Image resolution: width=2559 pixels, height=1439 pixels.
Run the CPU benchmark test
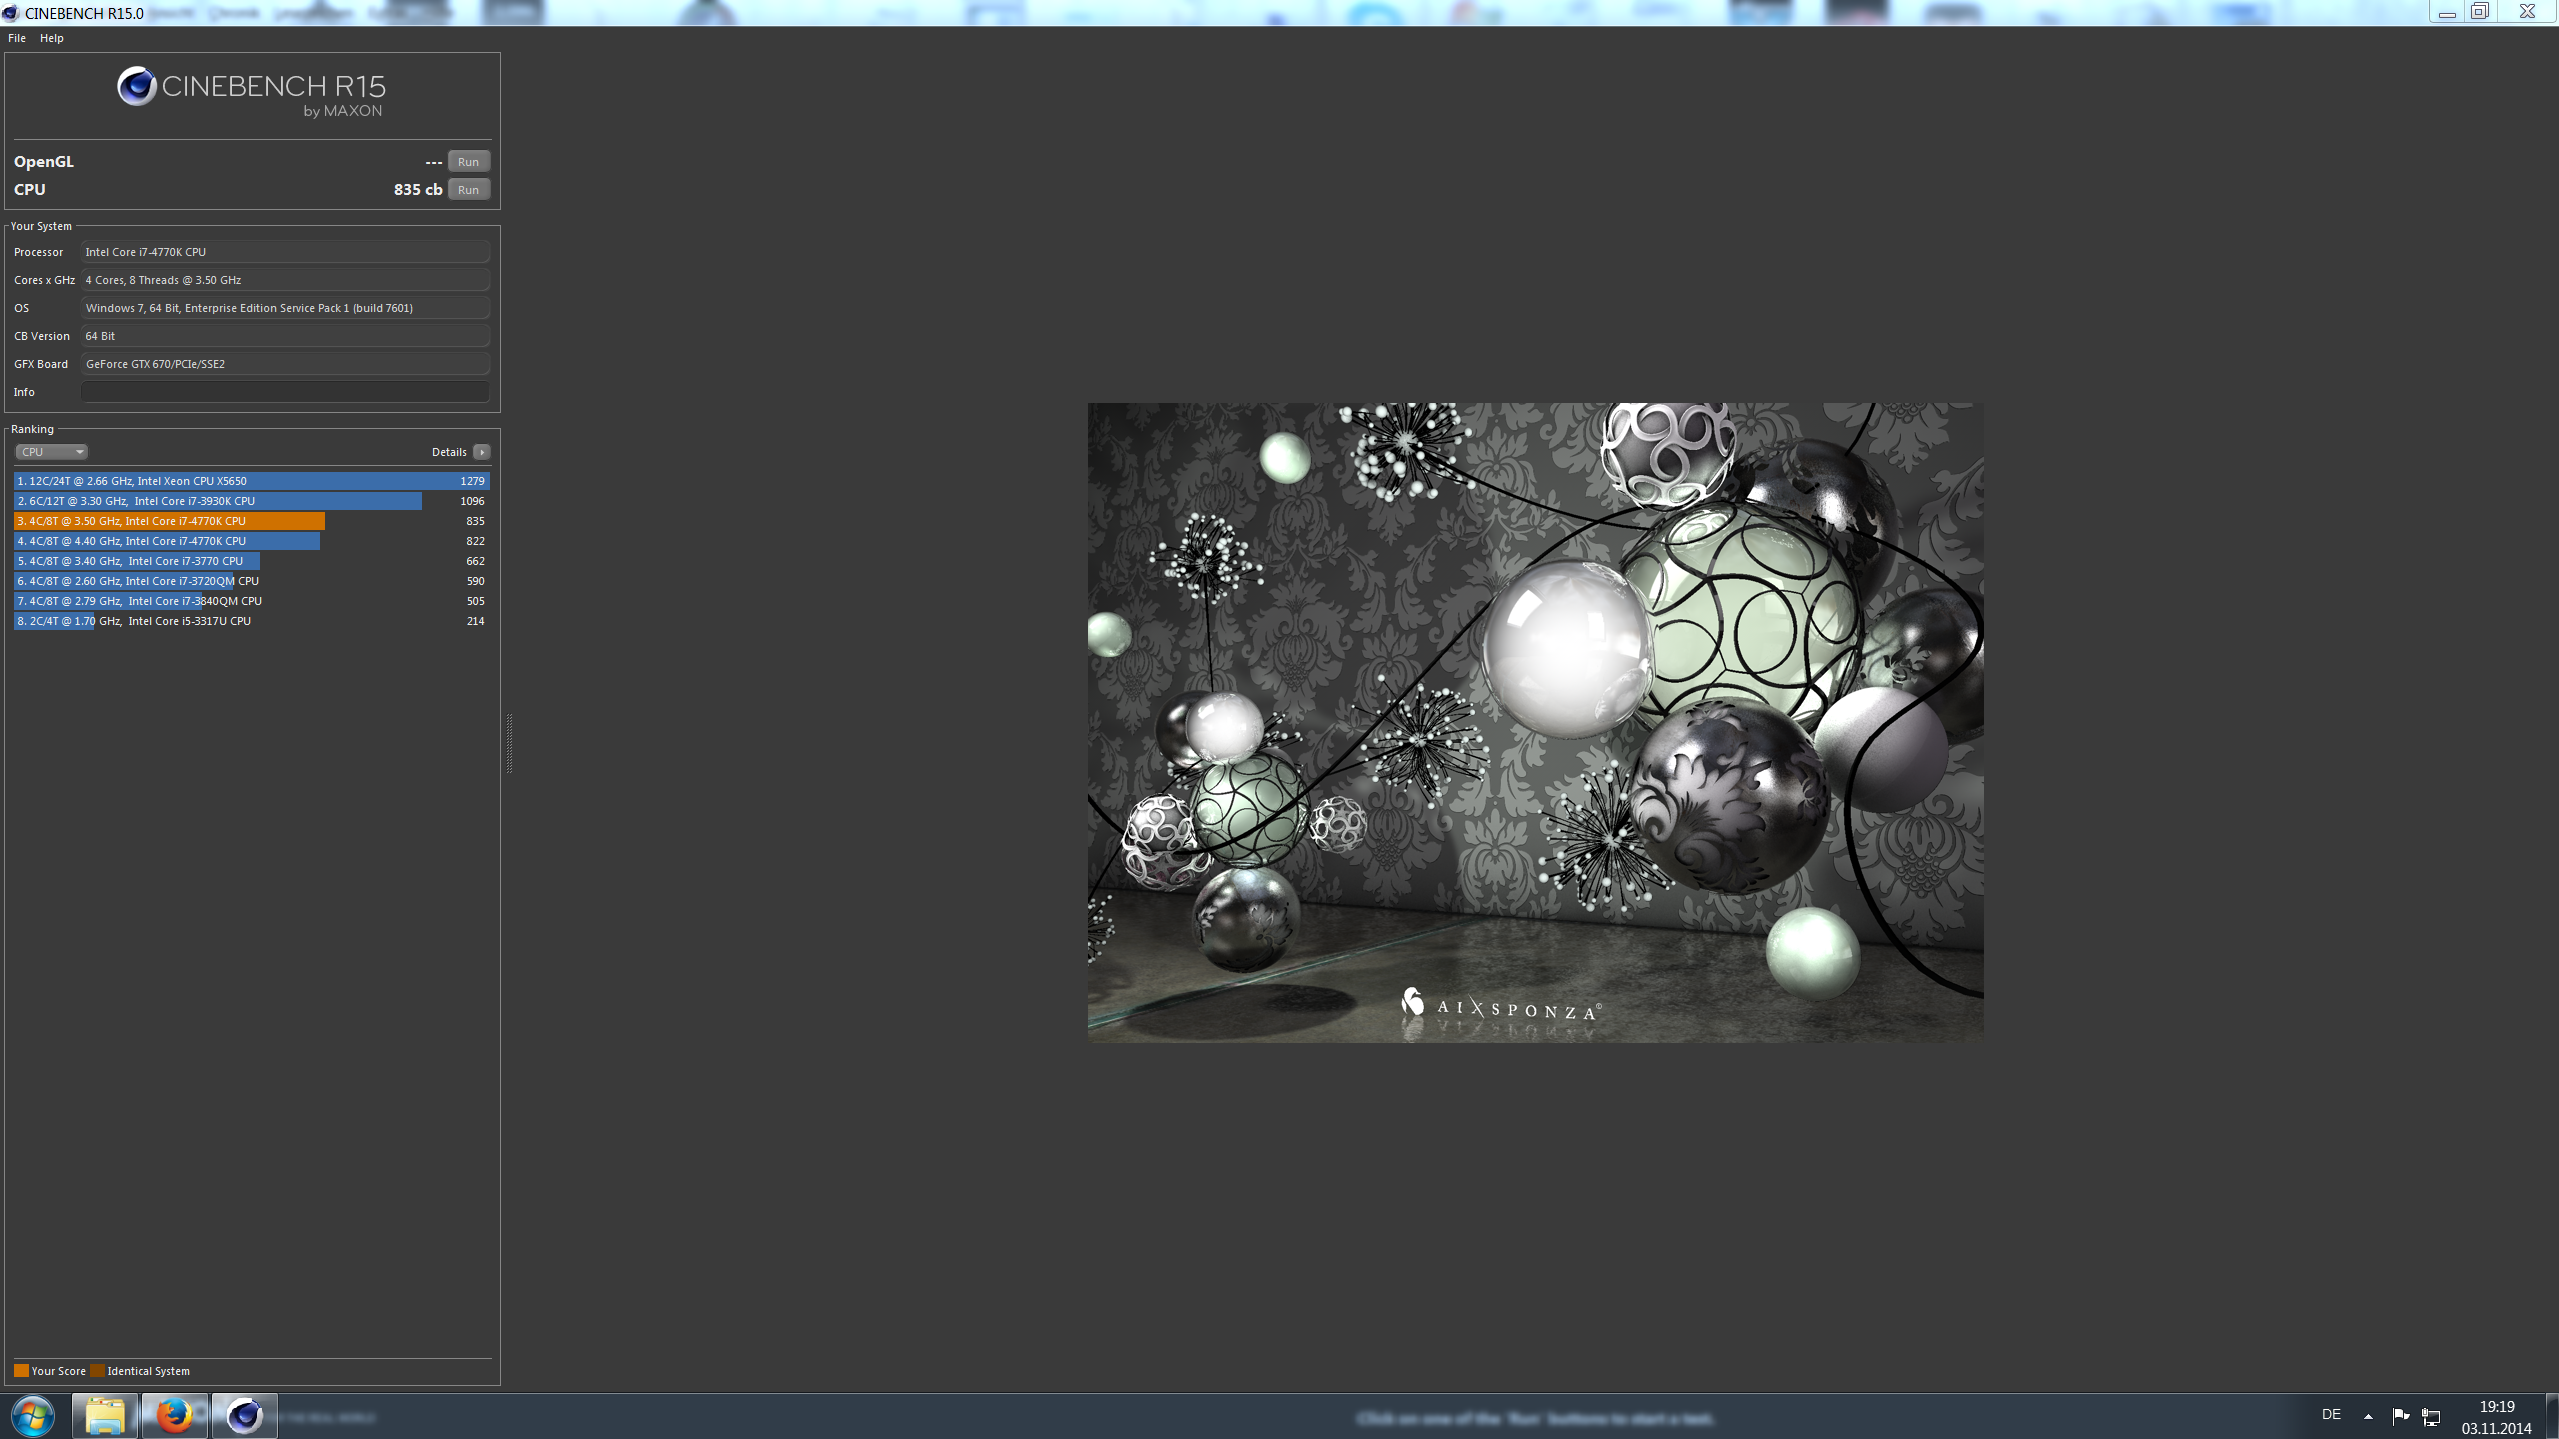(468, 190)
